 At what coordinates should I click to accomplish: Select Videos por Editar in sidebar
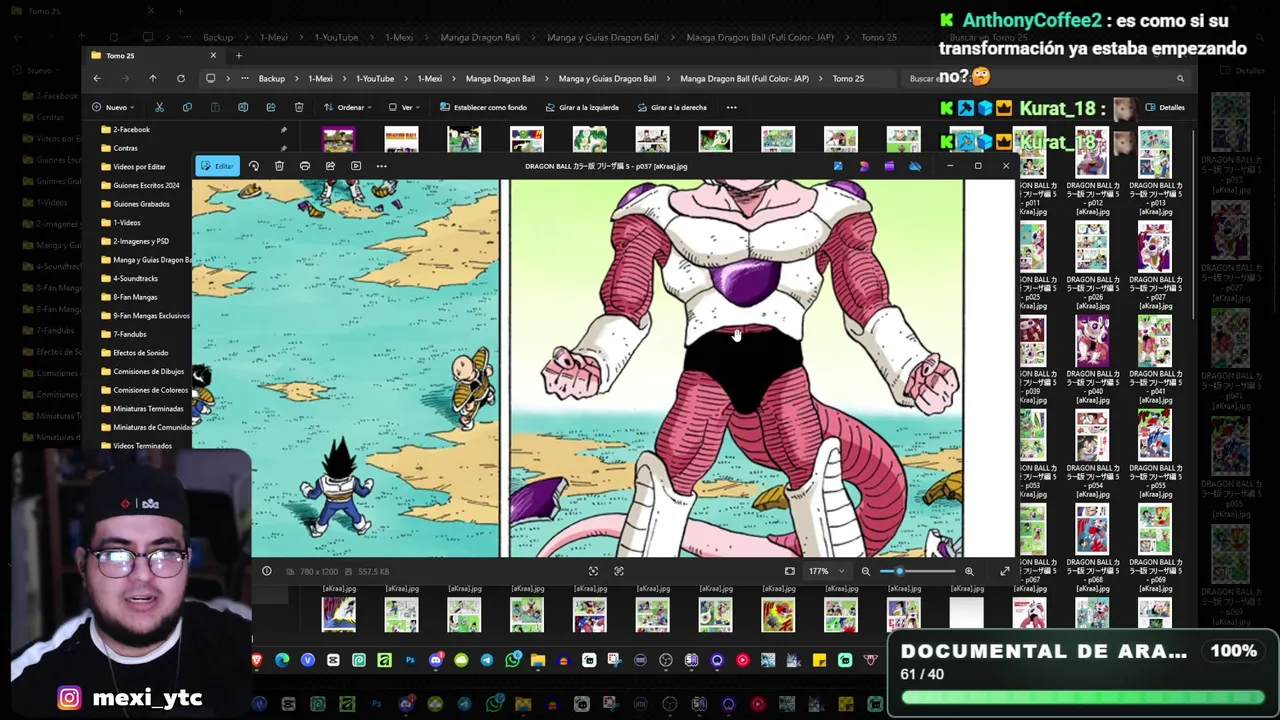pyautogui.click(x=139, y=167)
